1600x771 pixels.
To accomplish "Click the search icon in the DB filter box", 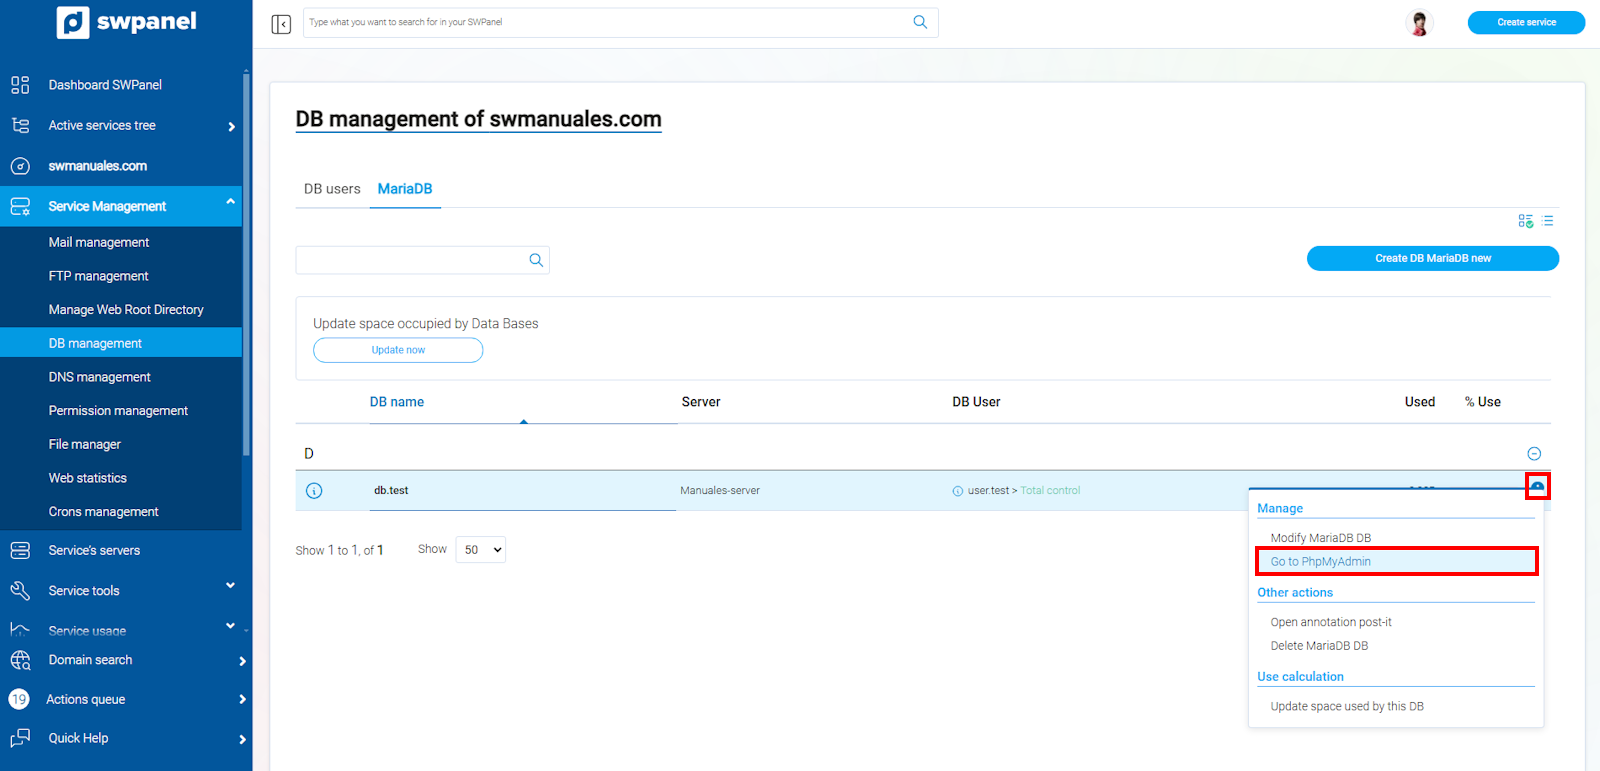I will (x=536, y=260).
